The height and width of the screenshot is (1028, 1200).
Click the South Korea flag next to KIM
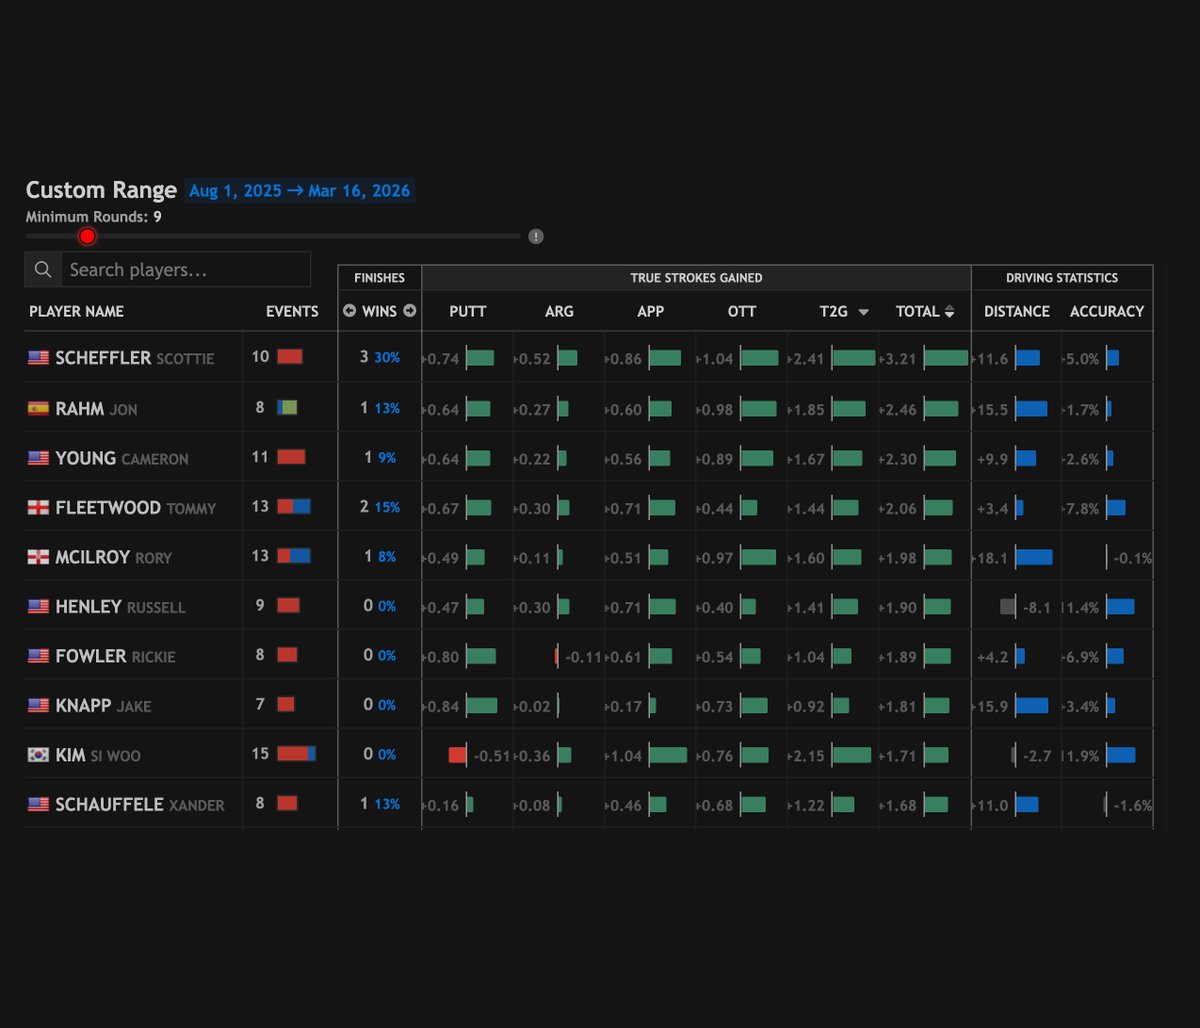[38, 755]
